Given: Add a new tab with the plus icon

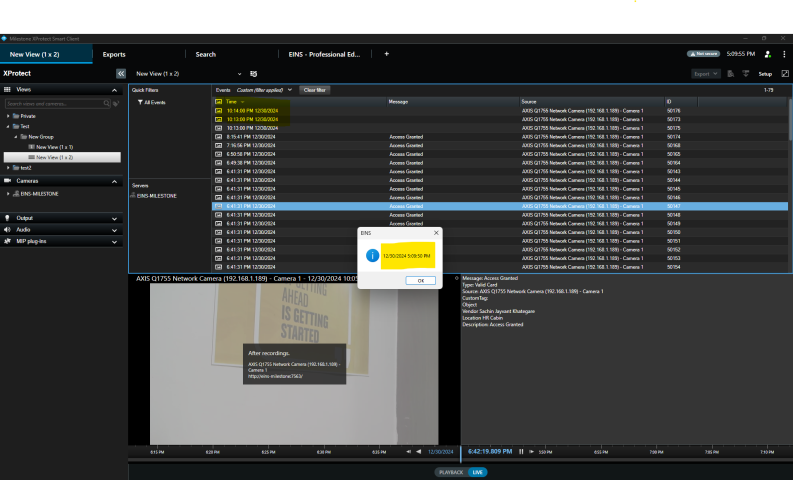Looking at the screenshot, I should click(x=386, y=54).
